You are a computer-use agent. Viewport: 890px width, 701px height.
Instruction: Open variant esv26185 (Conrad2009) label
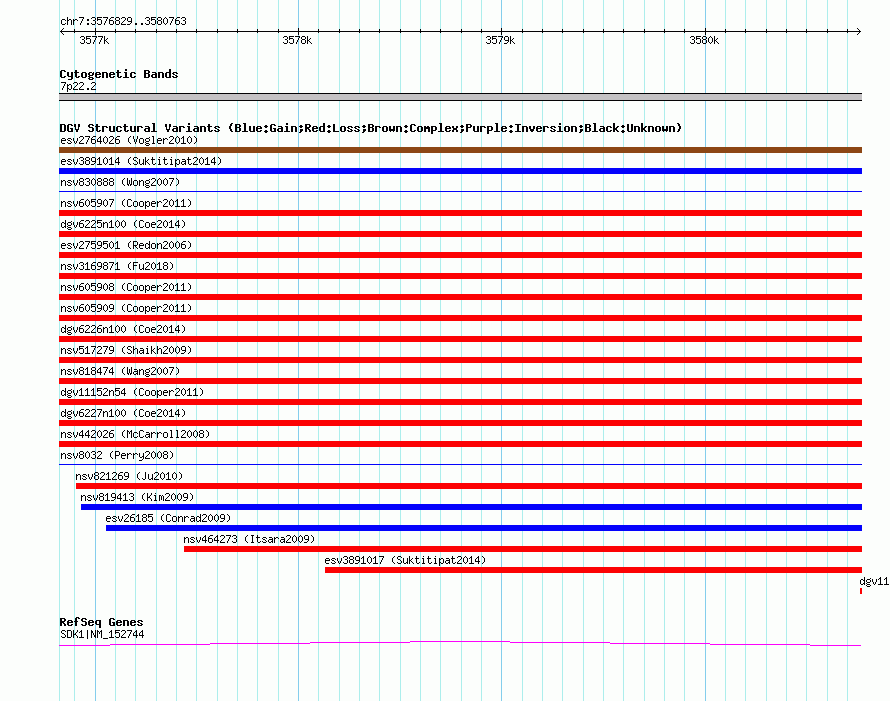pyautogui.click(x=168, y=518)
